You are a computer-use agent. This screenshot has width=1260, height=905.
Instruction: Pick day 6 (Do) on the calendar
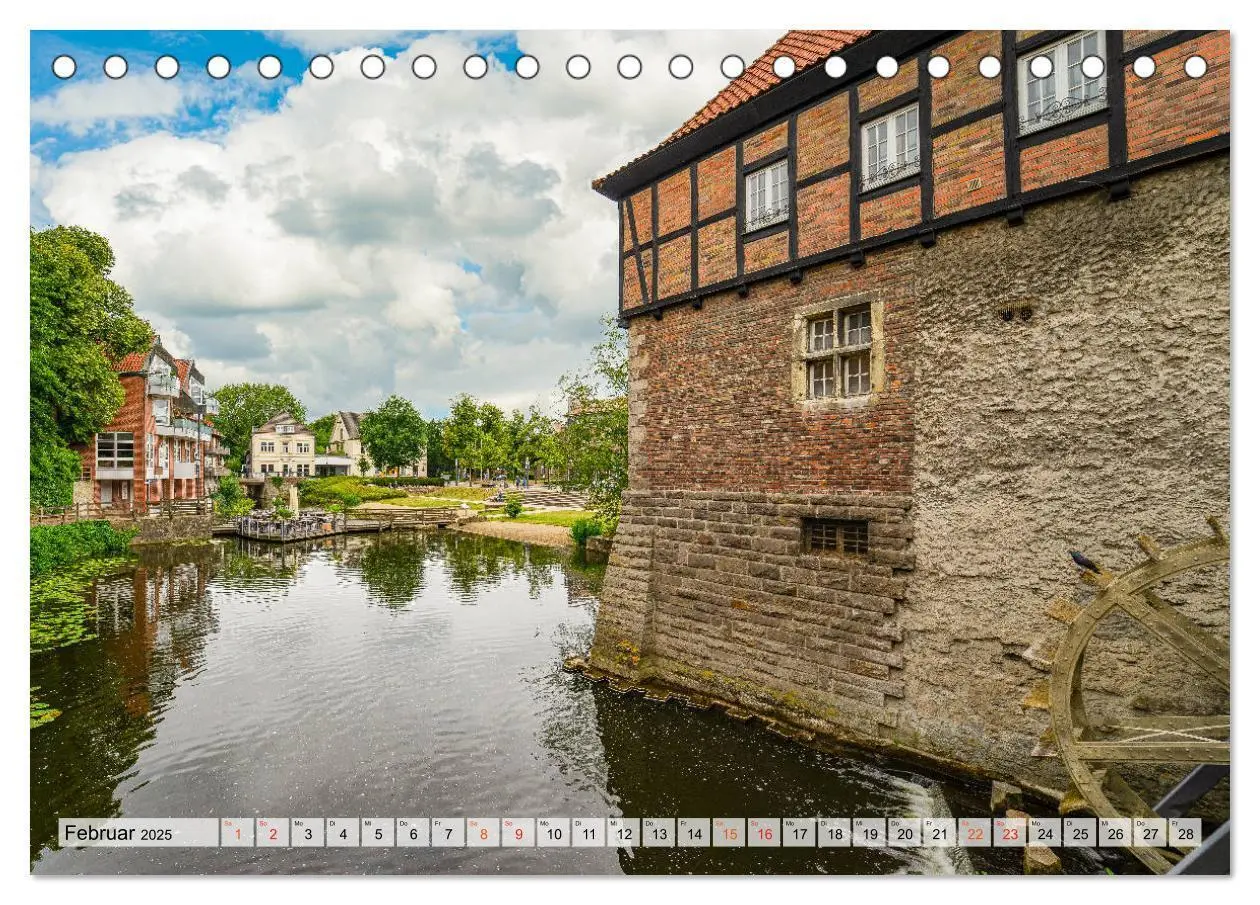[412, 832]
